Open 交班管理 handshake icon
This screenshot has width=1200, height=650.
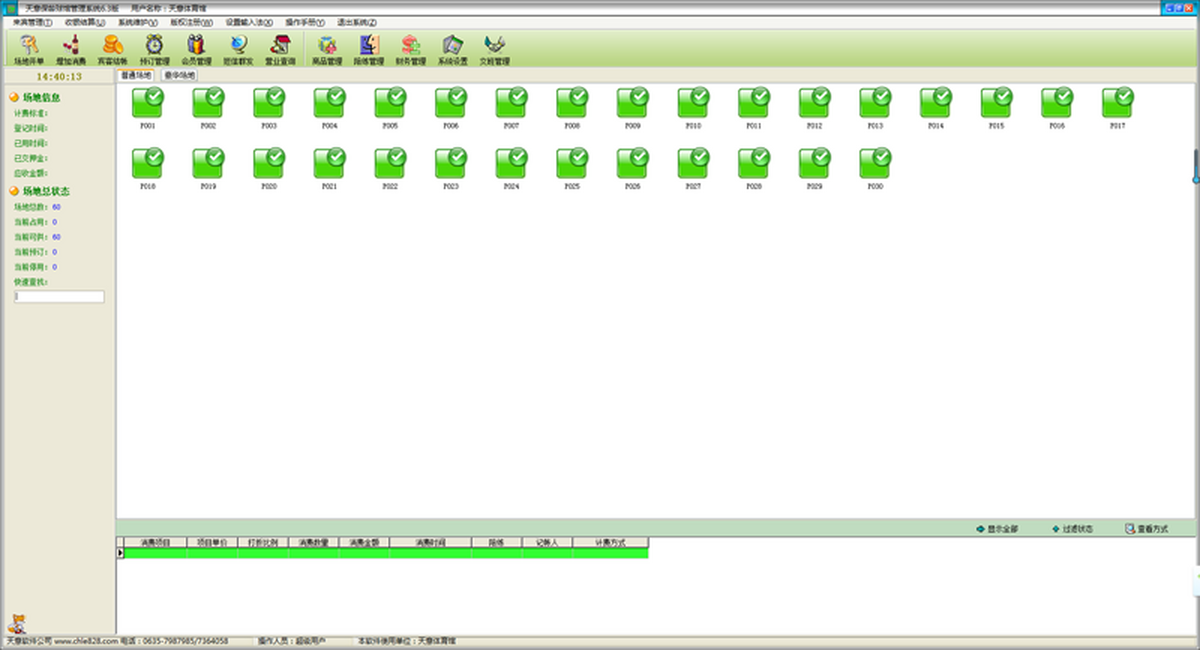[x=494, y=49]
